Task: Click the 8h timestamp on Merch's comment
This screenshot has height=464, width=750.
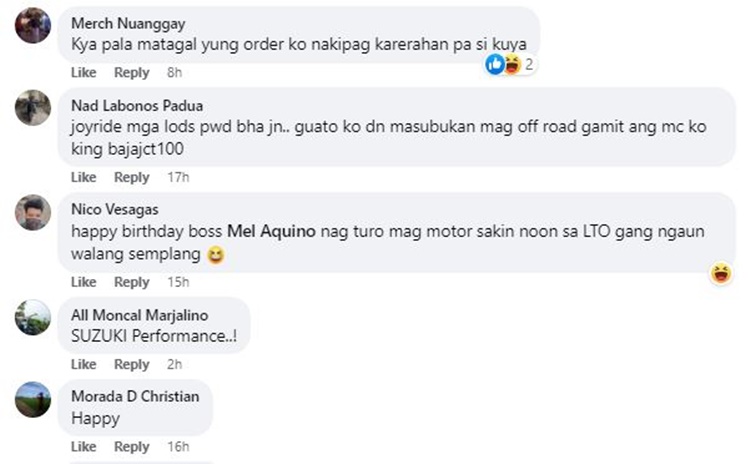Action: pyautogui.click(x=174, y=73)
